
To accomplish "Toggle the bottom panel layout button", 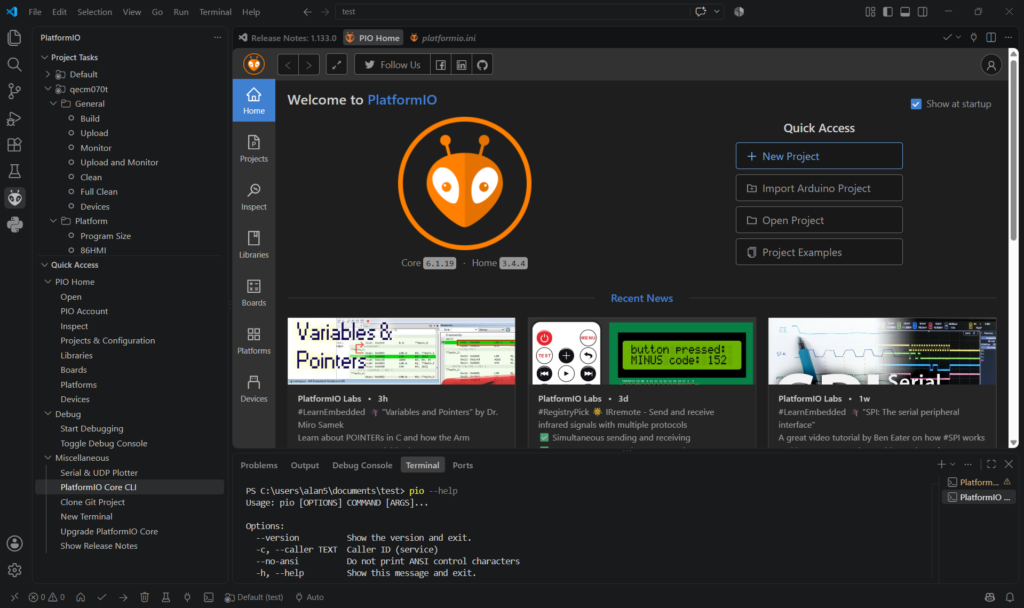I will pos(905,12).
